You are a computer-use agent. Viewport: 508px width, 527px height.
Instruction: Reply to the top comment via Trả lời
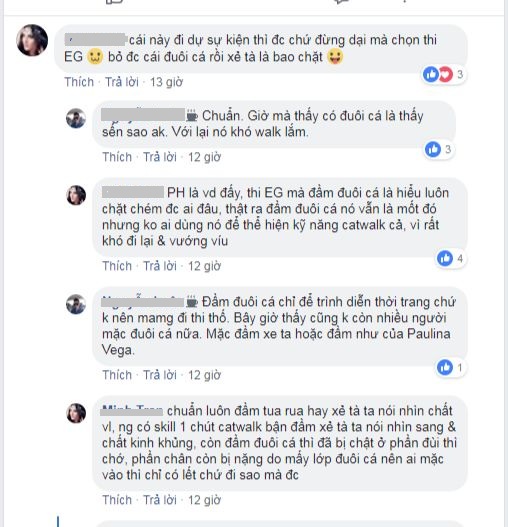(x=122, y=82)
